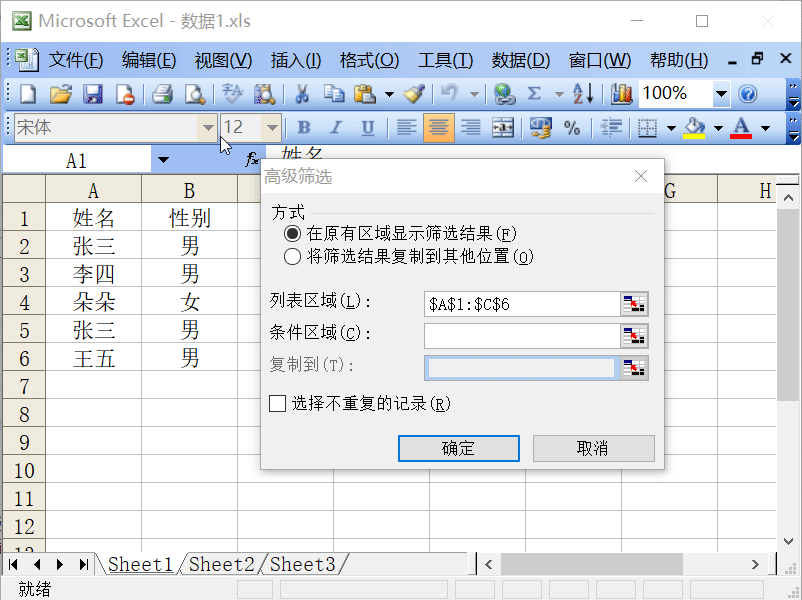The image size is (802, 600).
Task: Select radio 将筛选结果复制到其他位置
Action: [x=291, y=256]
